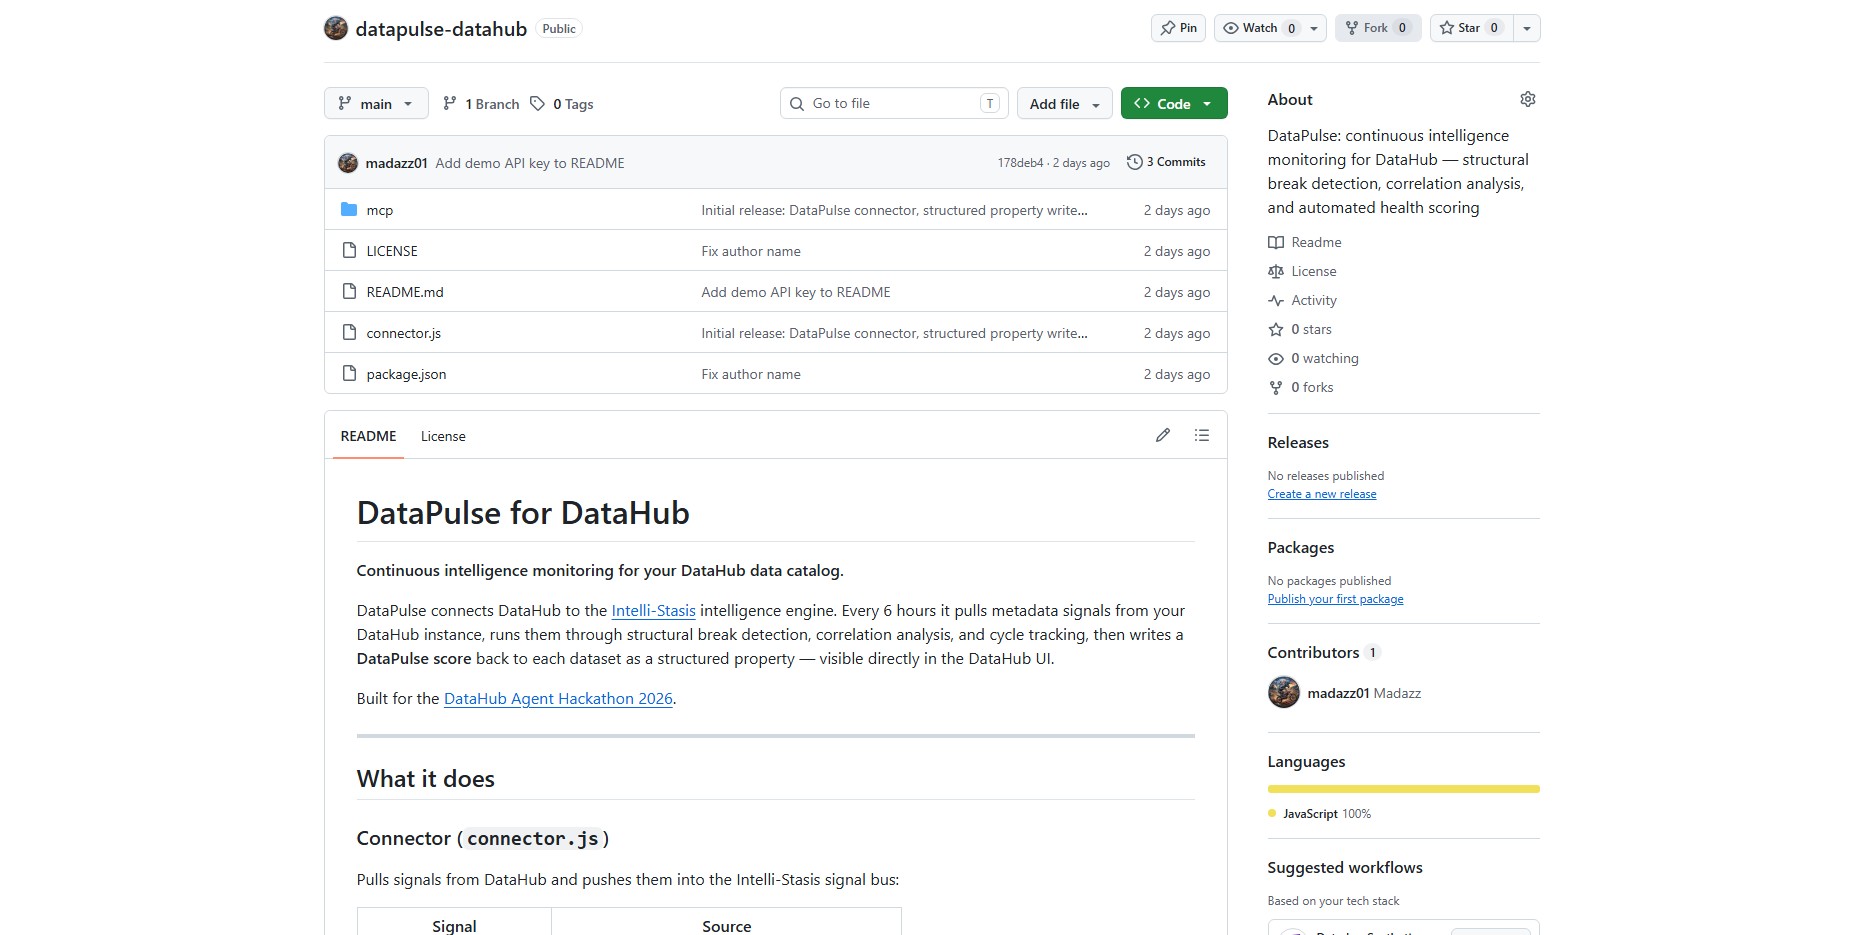Open DataHub Agent Hackathon 2026 link
This screenshot has height=935, width=1874.
pos(558,698)
